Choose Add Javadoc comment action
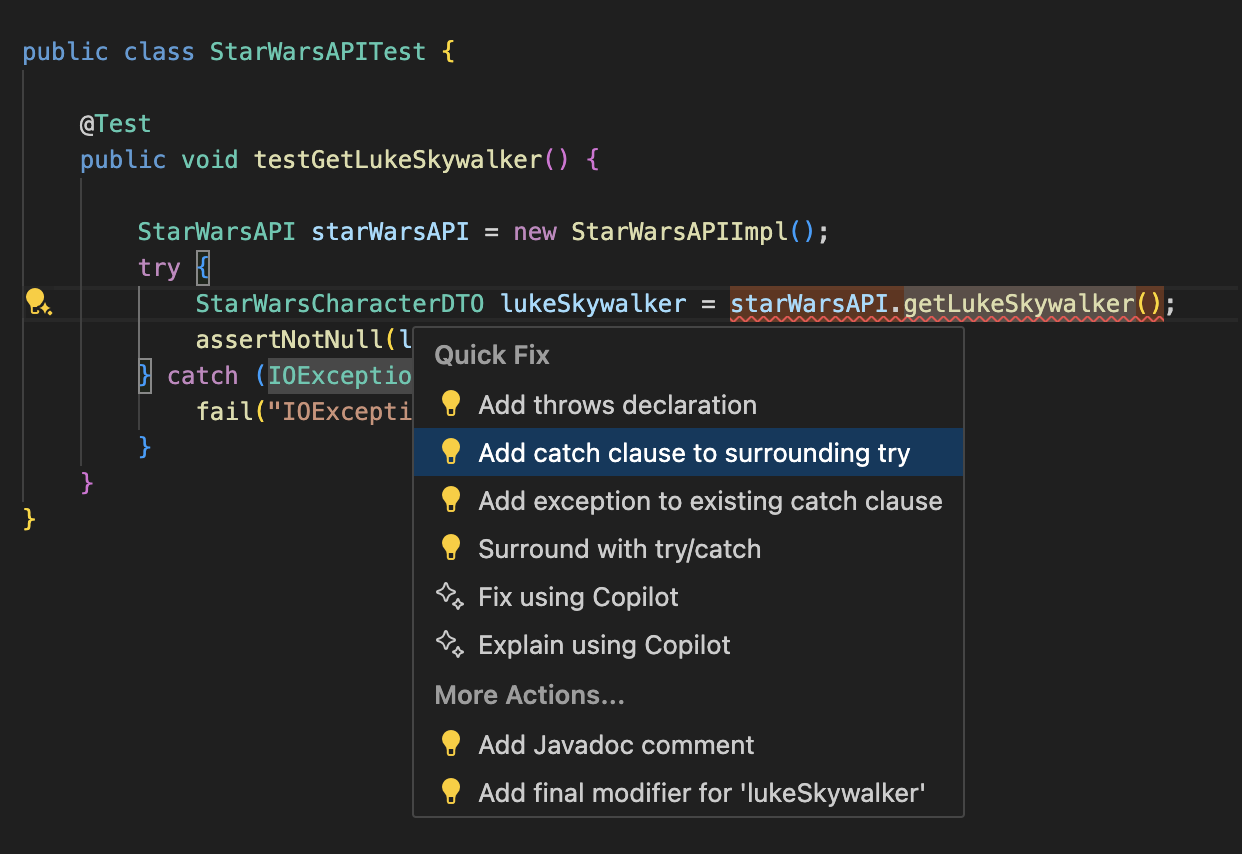Image resolution: width=1242 pixels, height=854 pixels. pyautogui.click(x=689, y=745)
